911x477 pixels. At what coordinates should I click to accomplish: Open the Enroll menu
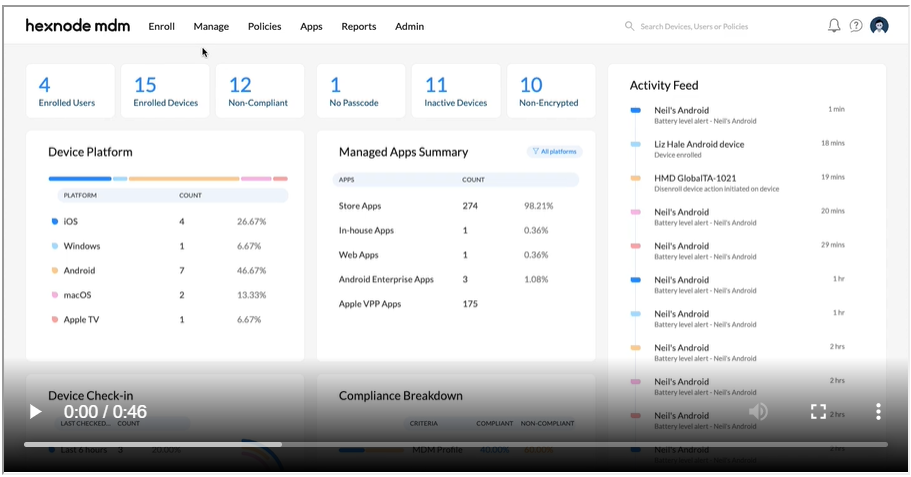[161, 27]
